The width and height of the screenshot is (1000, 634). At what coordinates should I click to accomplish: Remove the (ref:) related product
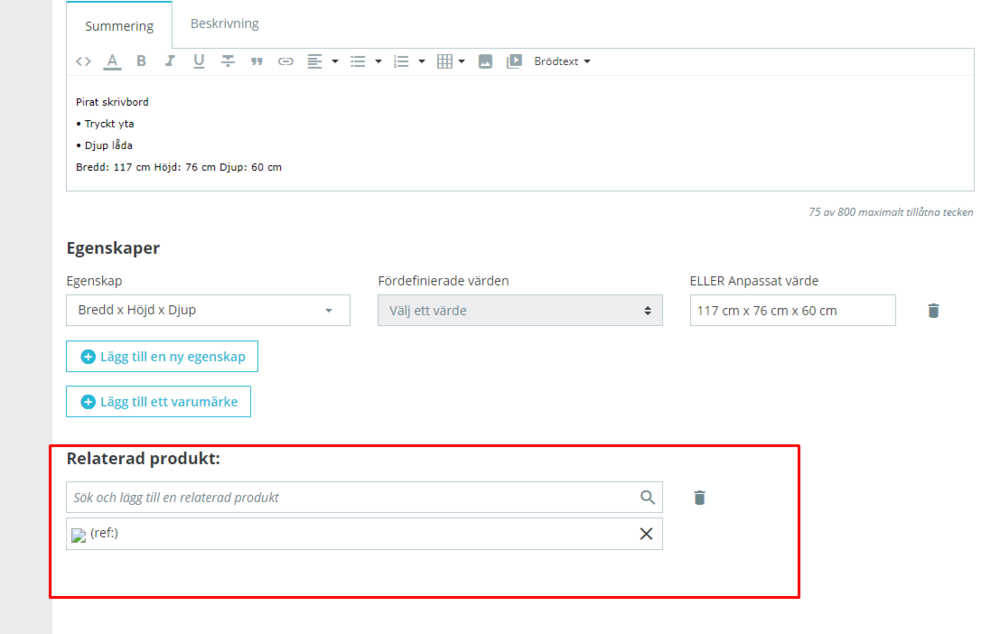[646, 534]
